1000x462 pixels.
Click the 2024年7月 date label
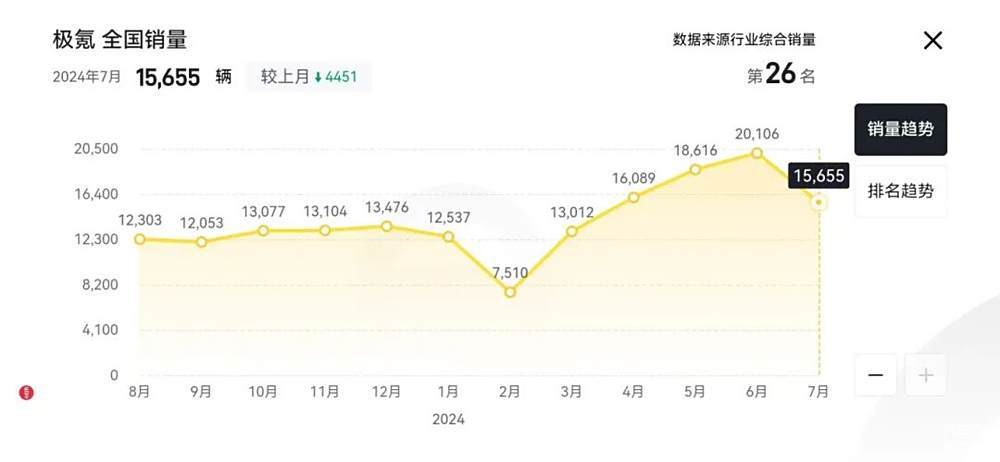(x=87, y=77)
